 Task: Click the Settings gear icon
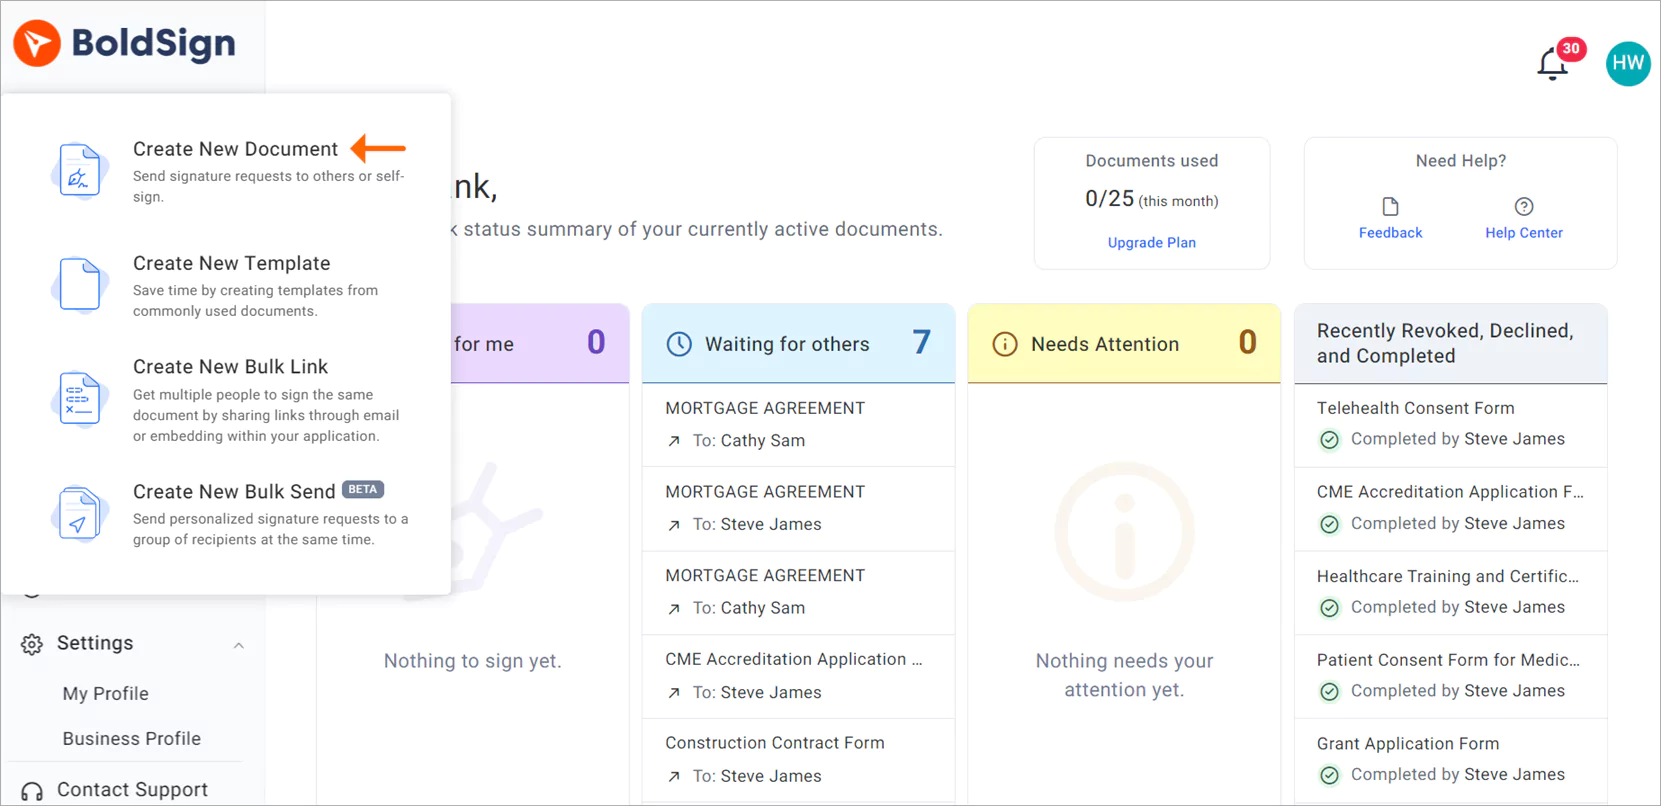point(32,644)
